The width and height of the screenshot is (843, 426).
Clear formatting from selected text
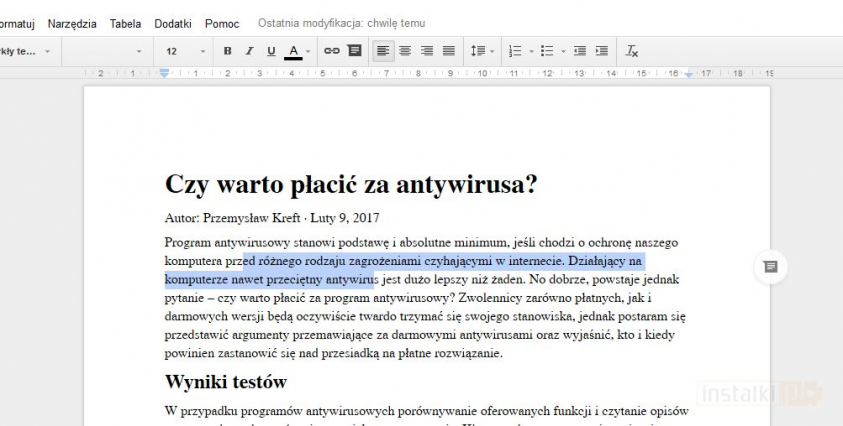point(631,51)
